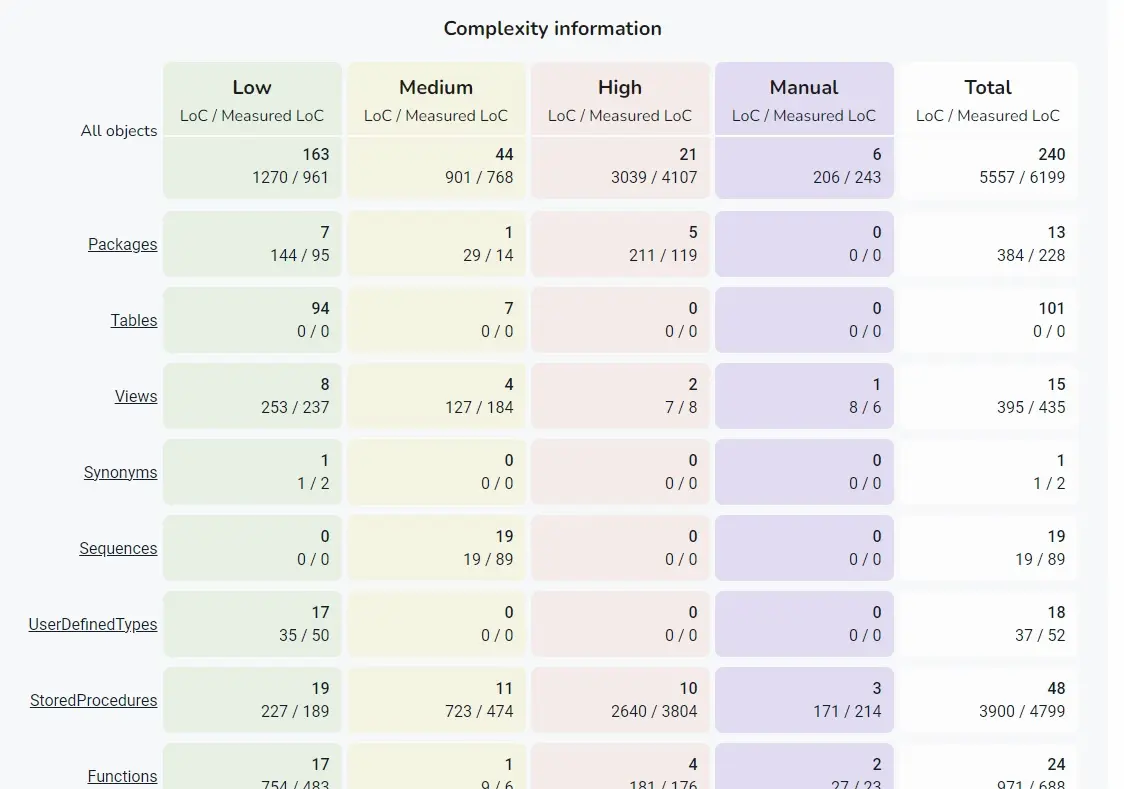Screen dimensions: 1124x789
Task: Go to the StoredProcedures link
Action: pos(93,700)
